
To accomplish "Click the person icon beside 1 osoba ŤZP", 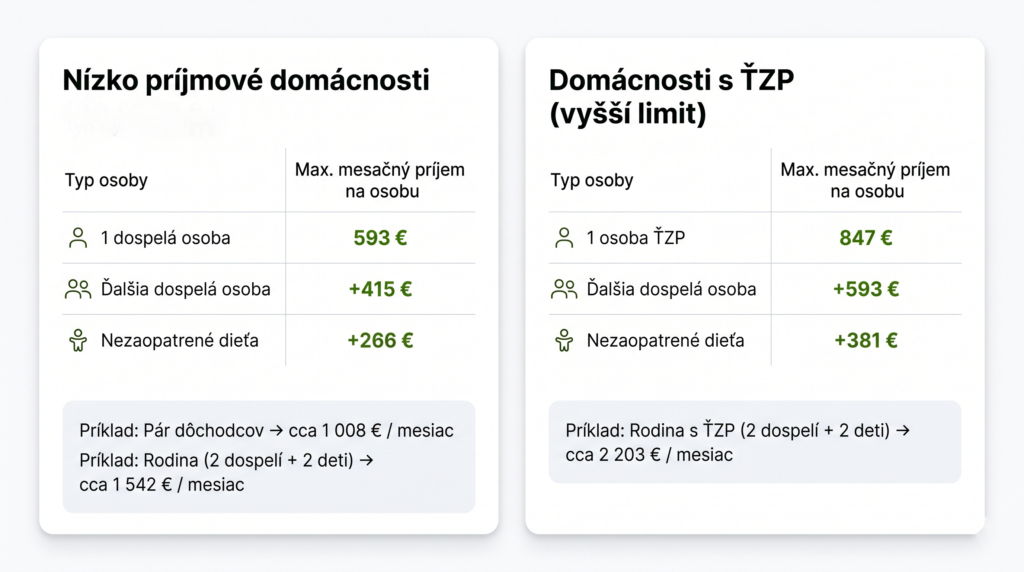I will 563,238.
